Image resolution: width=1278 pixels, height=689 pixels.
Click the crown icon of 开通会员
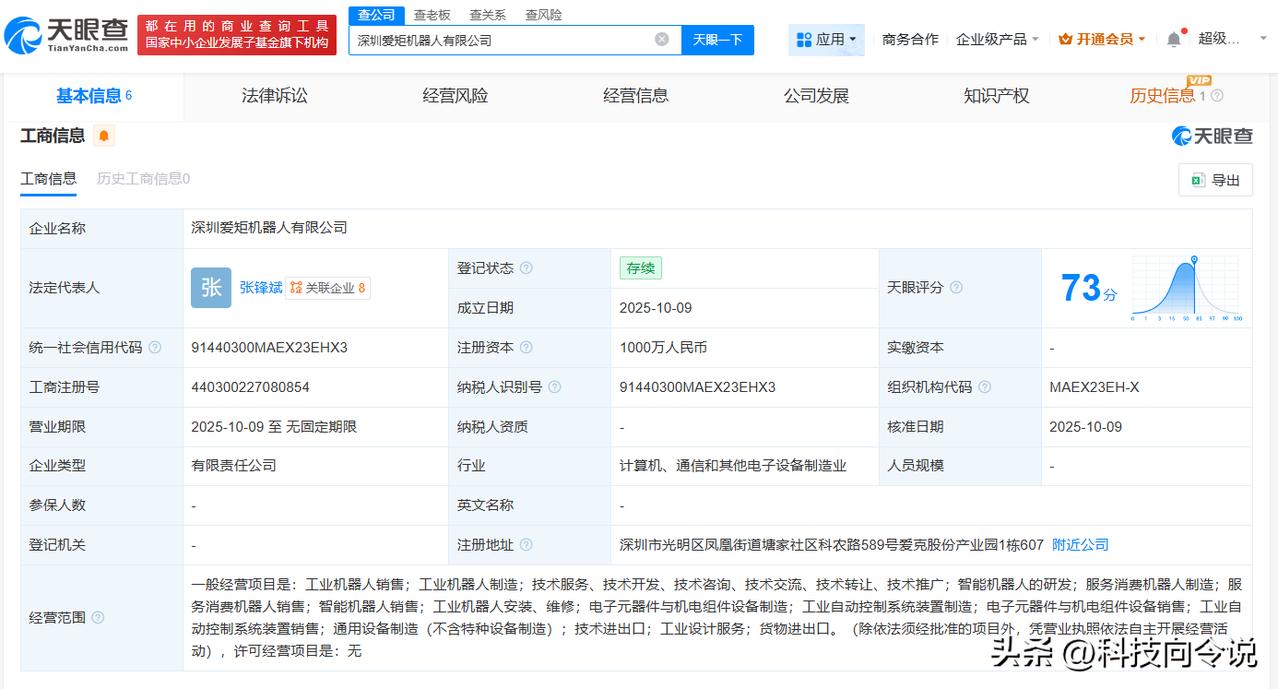pyautogui.click(x=1065, y=39)
